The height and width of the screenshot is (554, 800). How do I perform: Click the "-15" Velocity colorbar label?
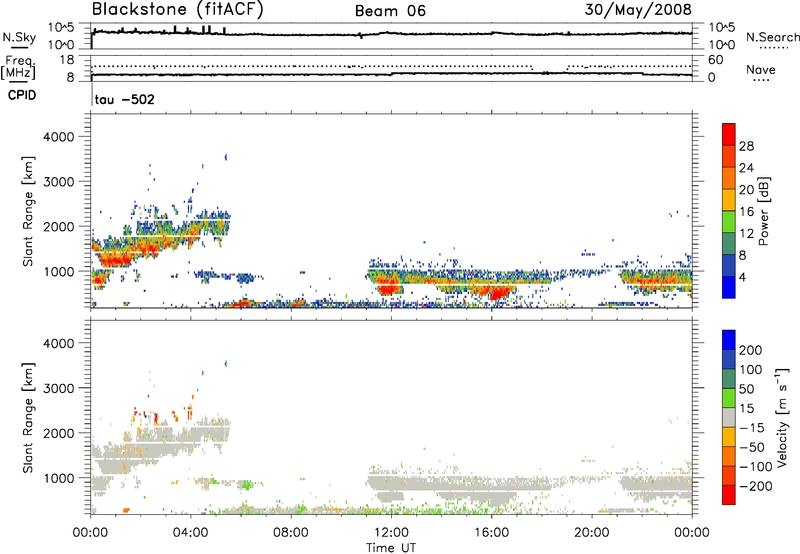coord(752,427)
